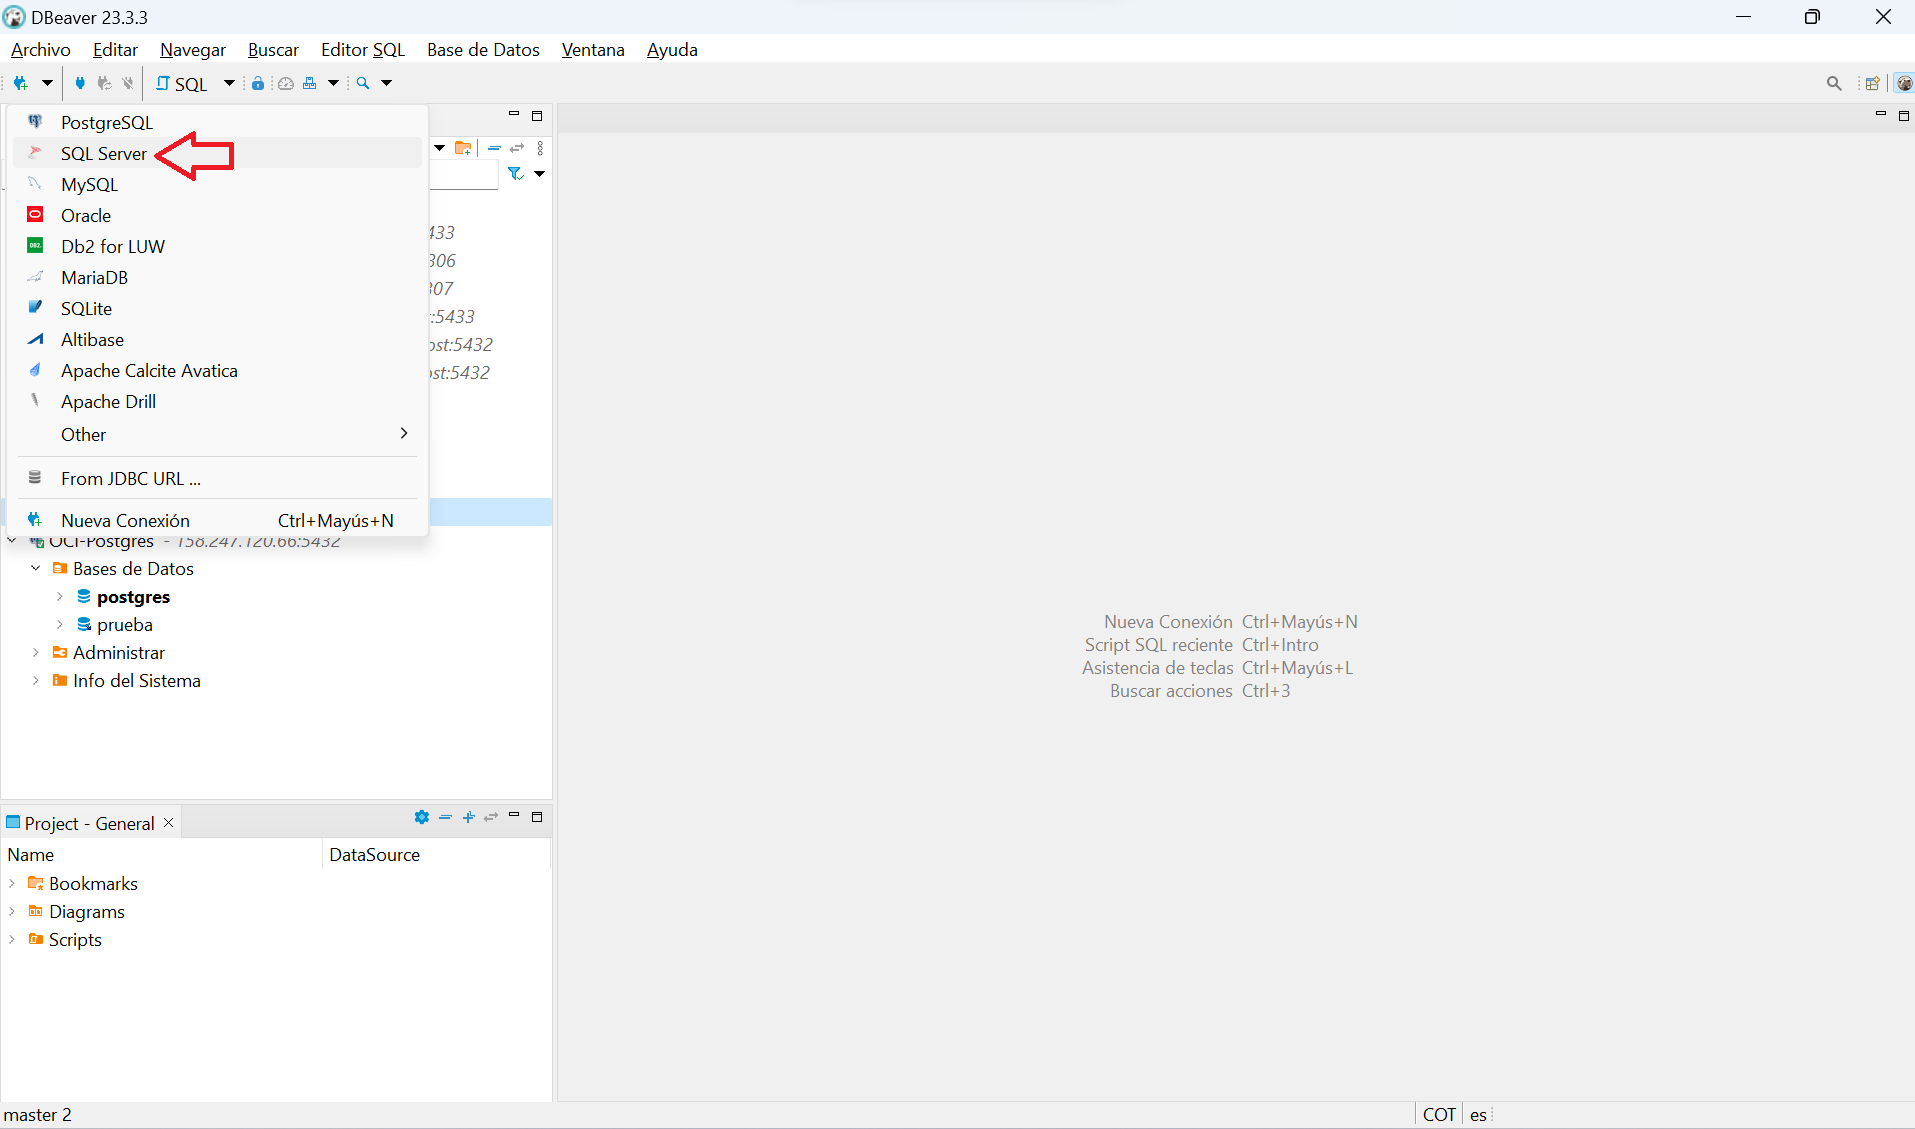
Task: Expand the prueba database node
Action: tap(59, 624)
